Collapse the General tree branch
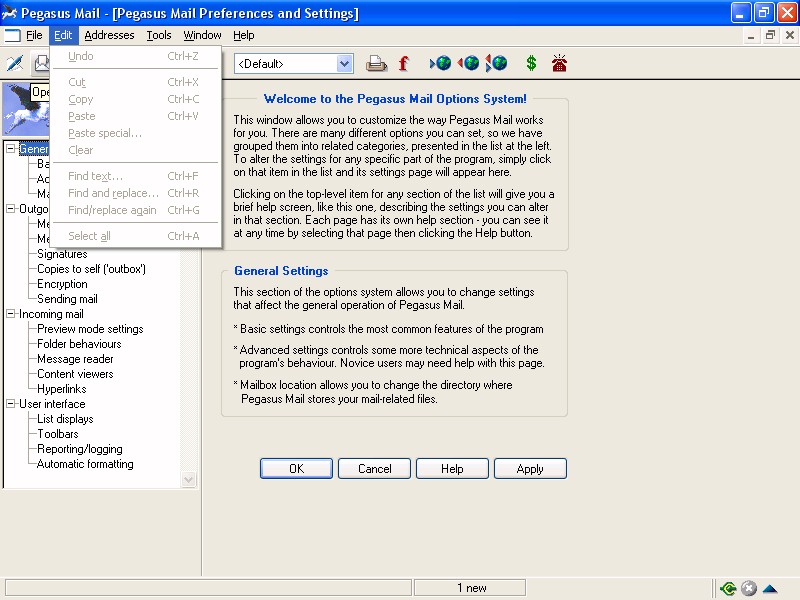The height and width of the screenshot is (600, 800). (10, 148)
